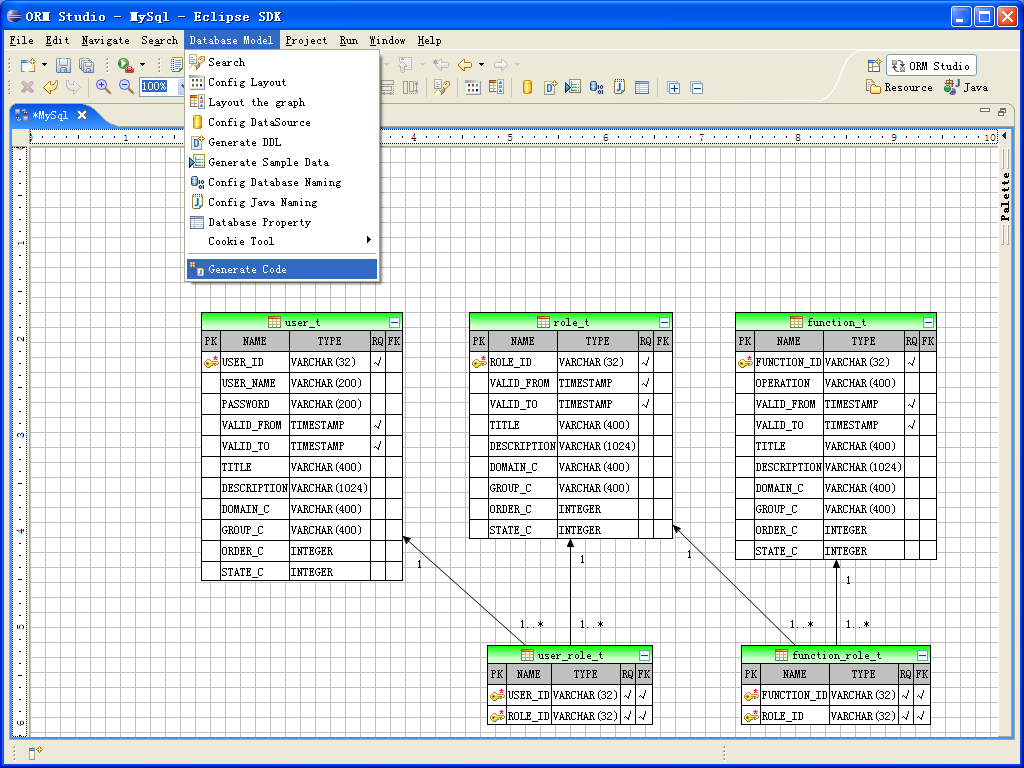Click the Undo yellow arrow icon

pos(50,86)
